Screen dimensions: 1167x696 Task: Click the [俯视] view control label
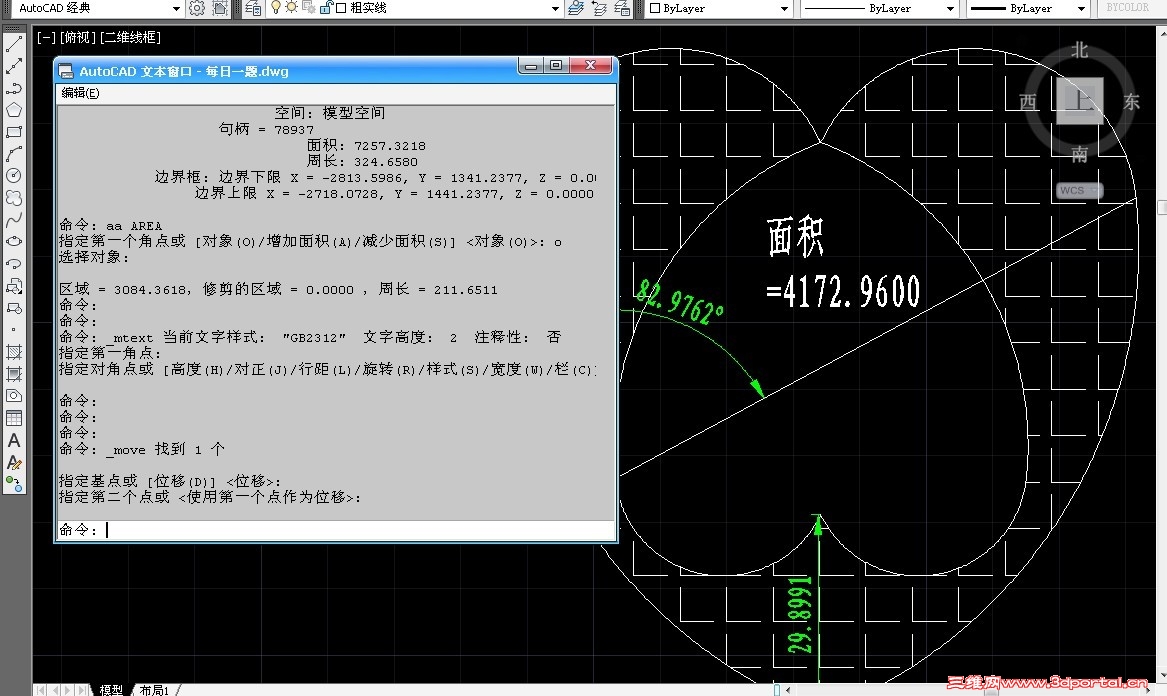tap(78, 37)
